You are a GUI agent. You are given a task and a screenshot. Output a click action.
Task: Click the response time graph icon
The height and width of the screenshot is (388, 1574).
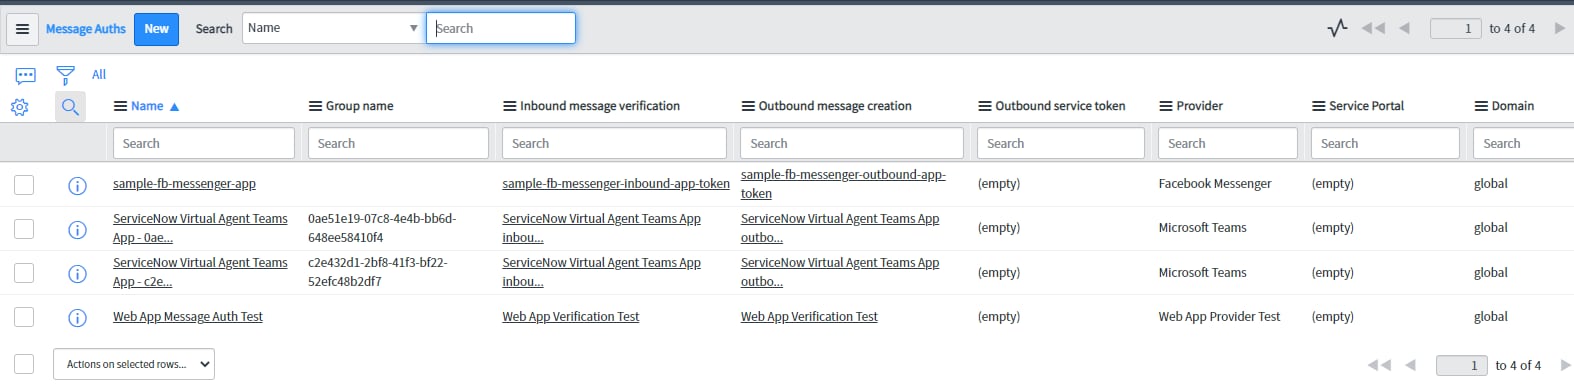pyautogui.click(x=1337, y=28)
